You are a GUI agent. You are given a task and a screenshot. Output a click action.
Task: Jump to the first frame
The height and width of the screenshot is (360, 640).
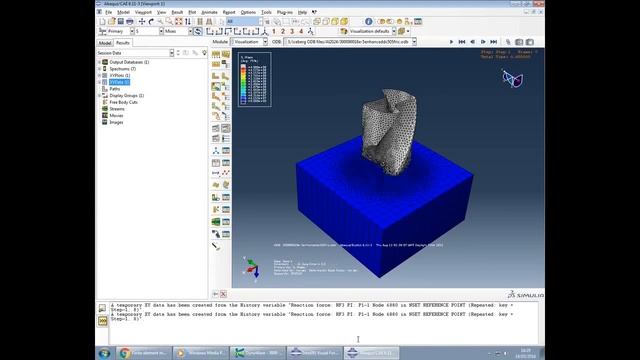pos(462,42)
